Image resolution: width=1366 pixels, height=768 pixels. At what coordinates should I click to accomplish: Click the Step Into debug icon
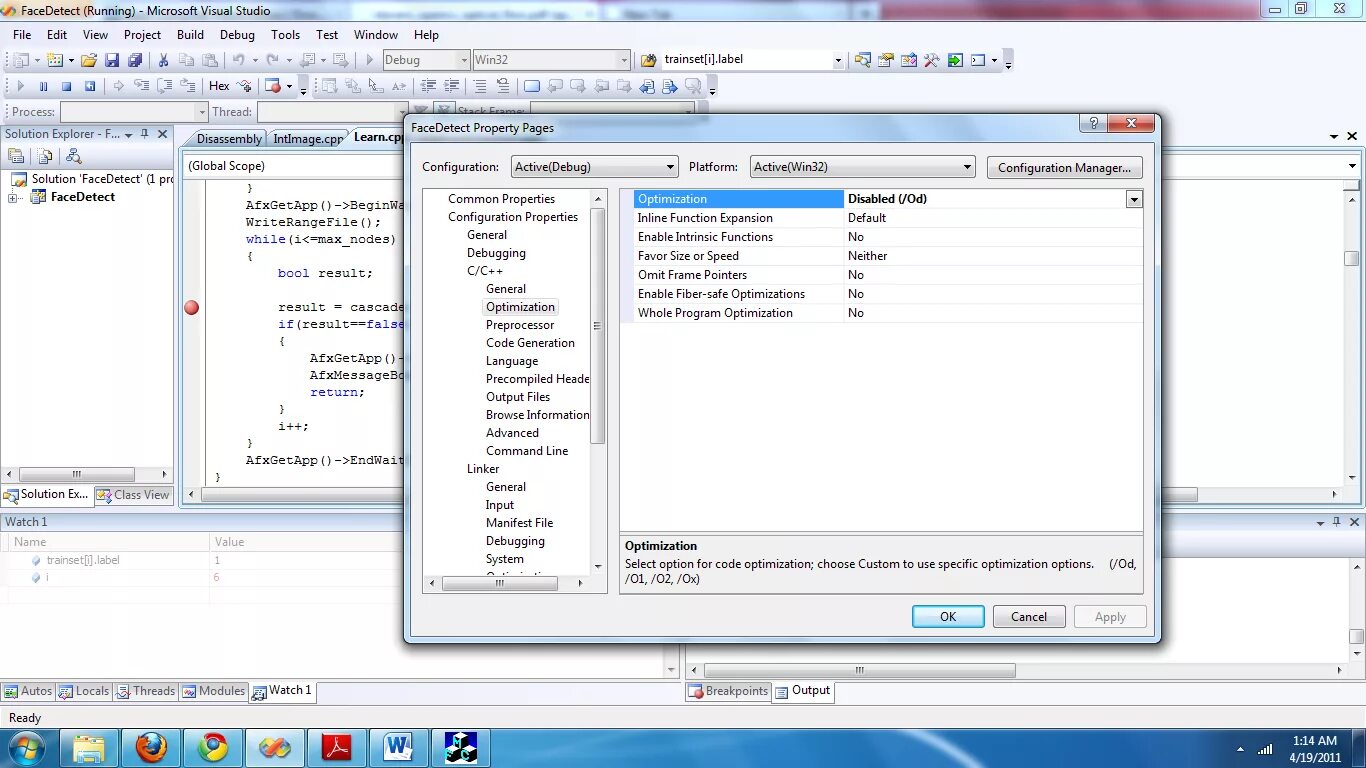click(x=141, y=86)
